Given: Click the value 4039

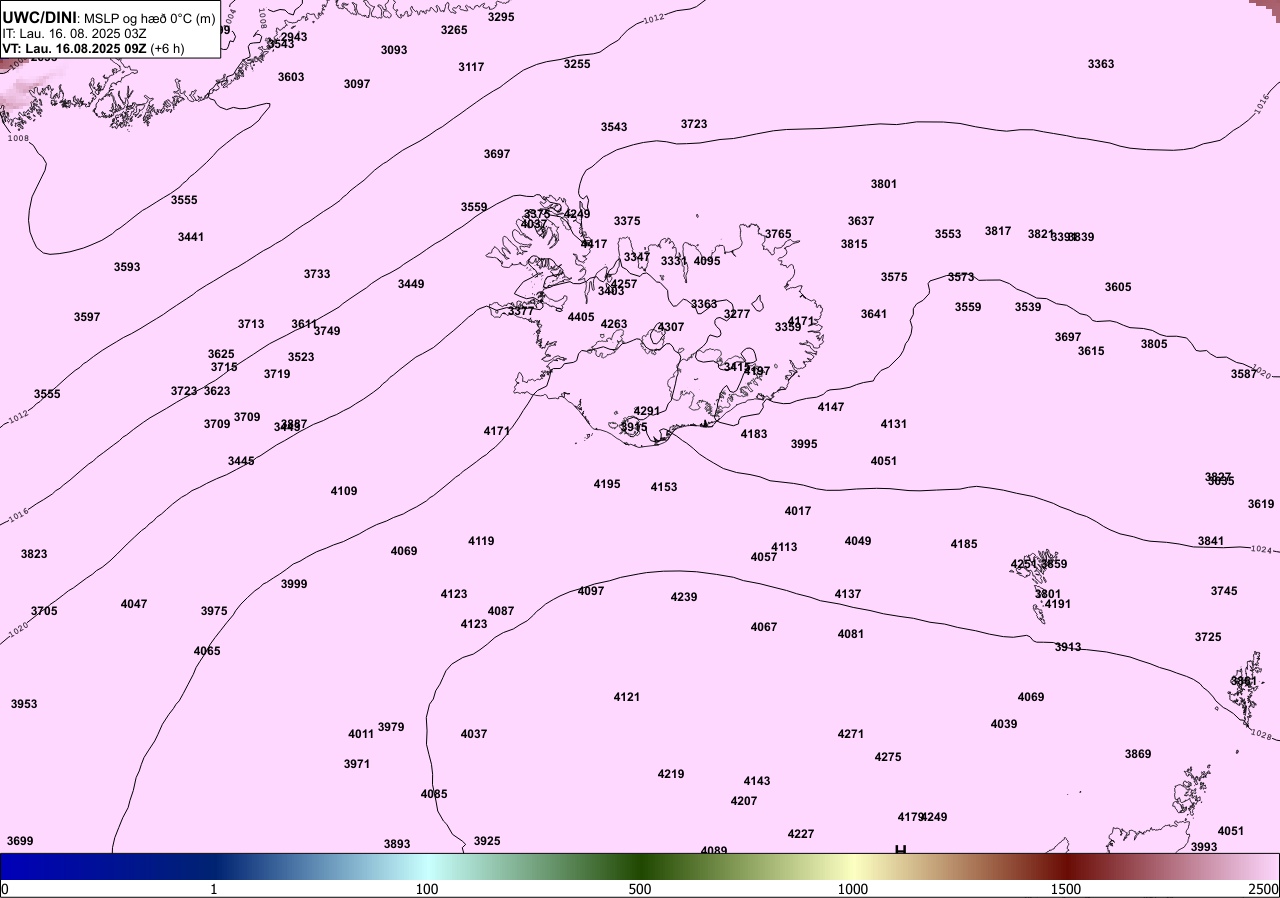Looking at the screenshot, I should [x=1004, y=724].
